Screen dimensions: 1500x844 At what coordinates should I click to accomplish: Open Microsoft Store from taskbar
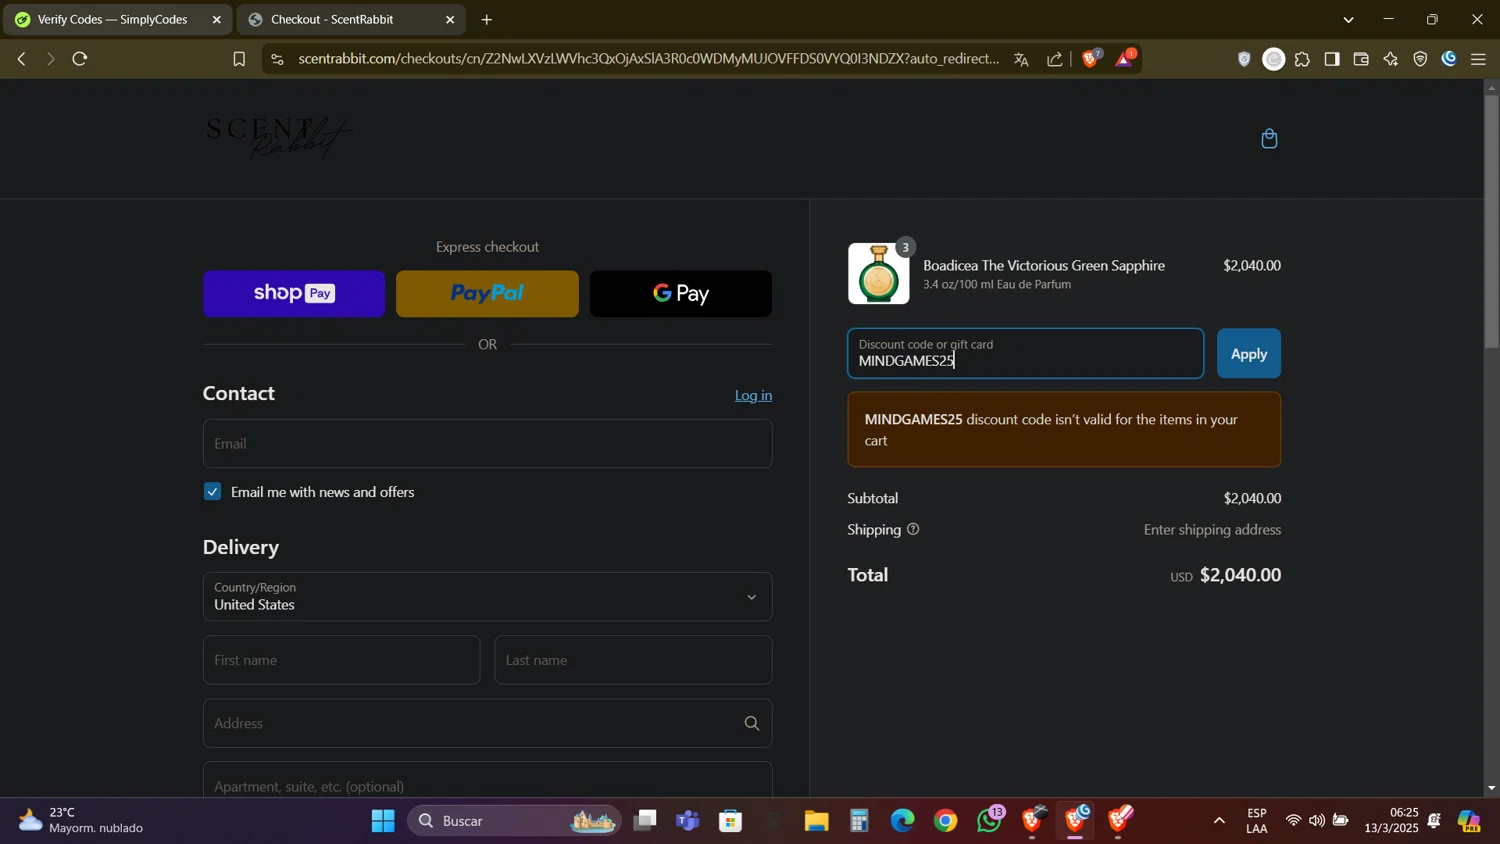(x=731, y=821)
